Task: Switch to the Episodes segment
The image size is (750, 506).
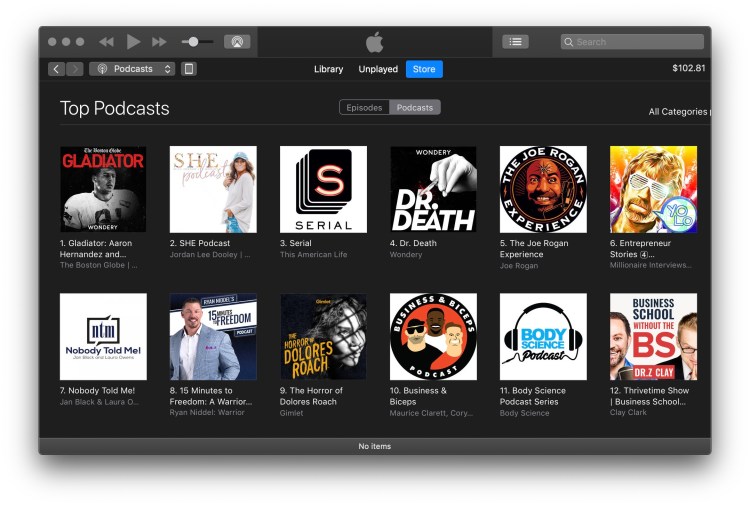Action: tap(364, 108)
